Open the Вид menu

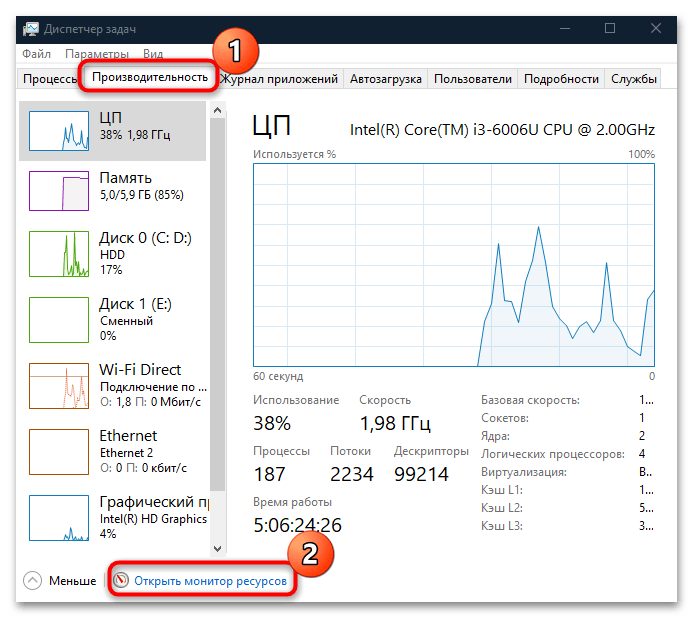click(153, 54)
